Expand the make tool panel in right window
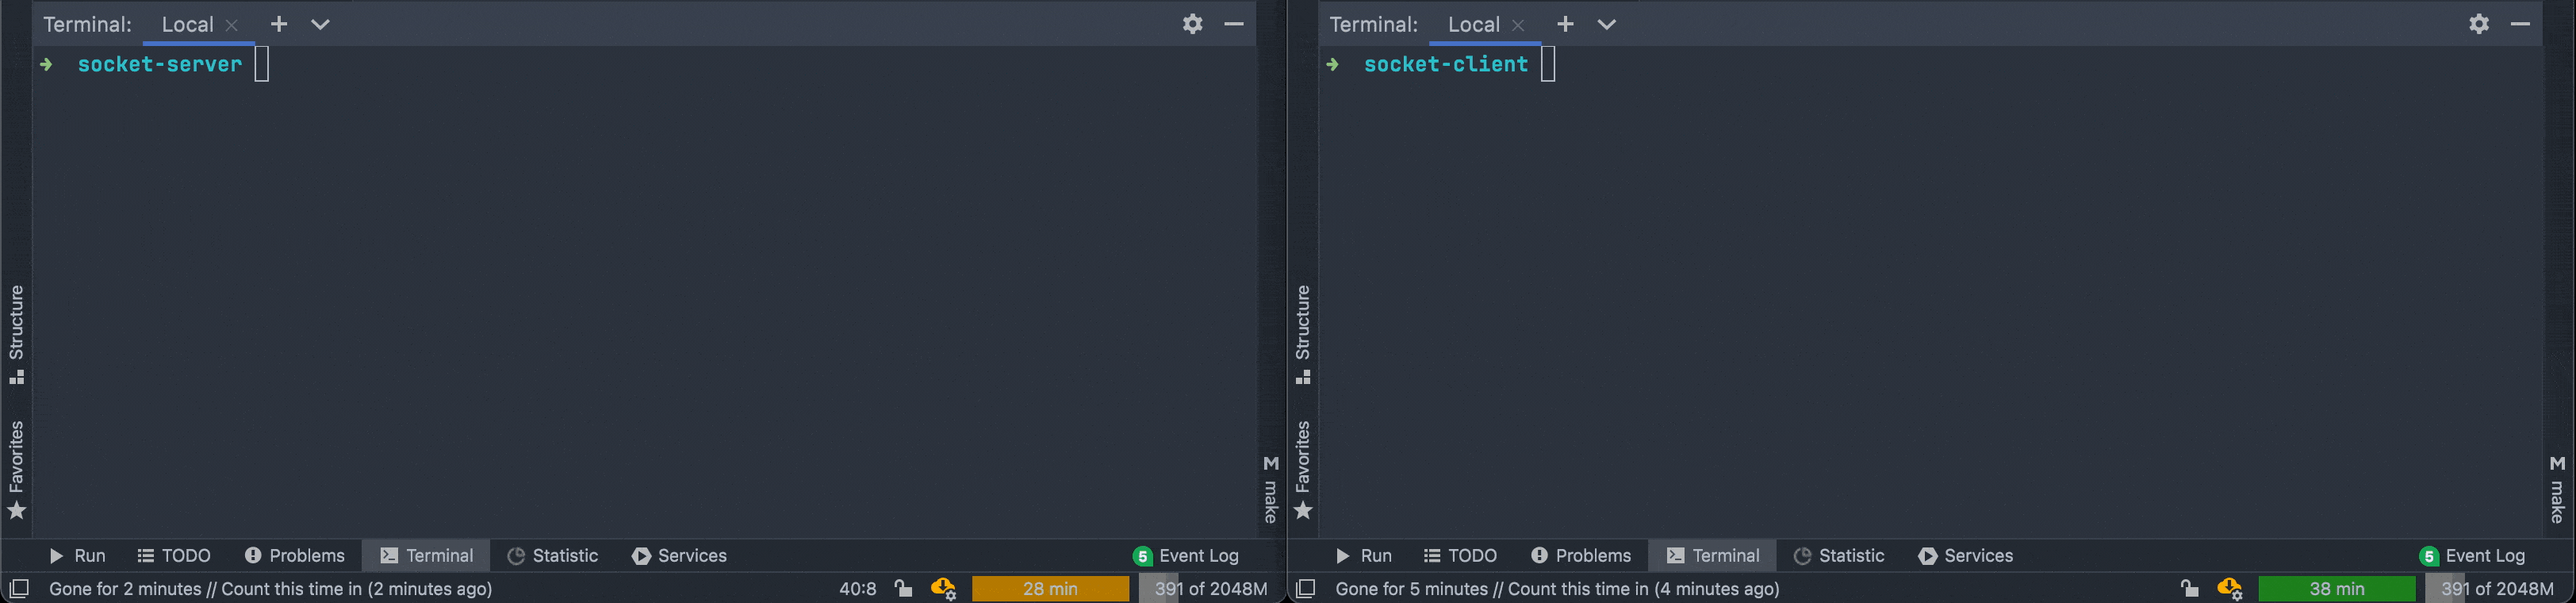The height and width of the screenshot is (603, 2576). [2557, 489]
